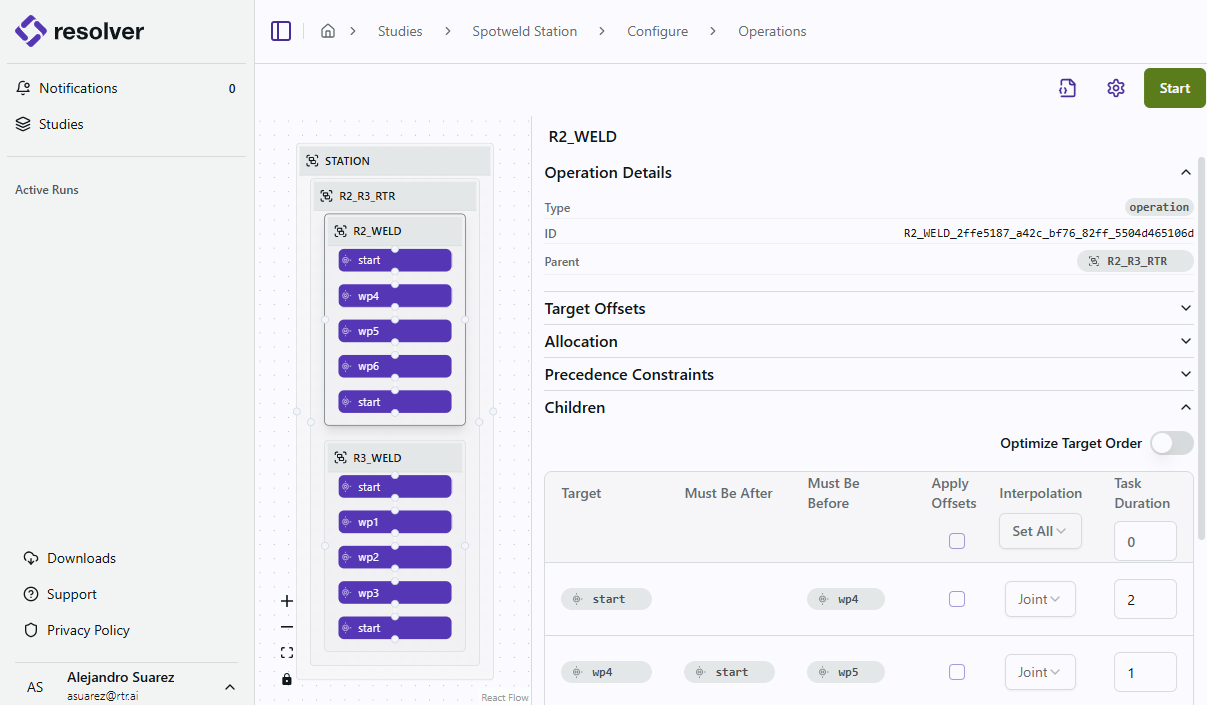The width and height of the screenshot is (1207, 705).
Task: Open the code file icon
Action: click(1067, 88)
